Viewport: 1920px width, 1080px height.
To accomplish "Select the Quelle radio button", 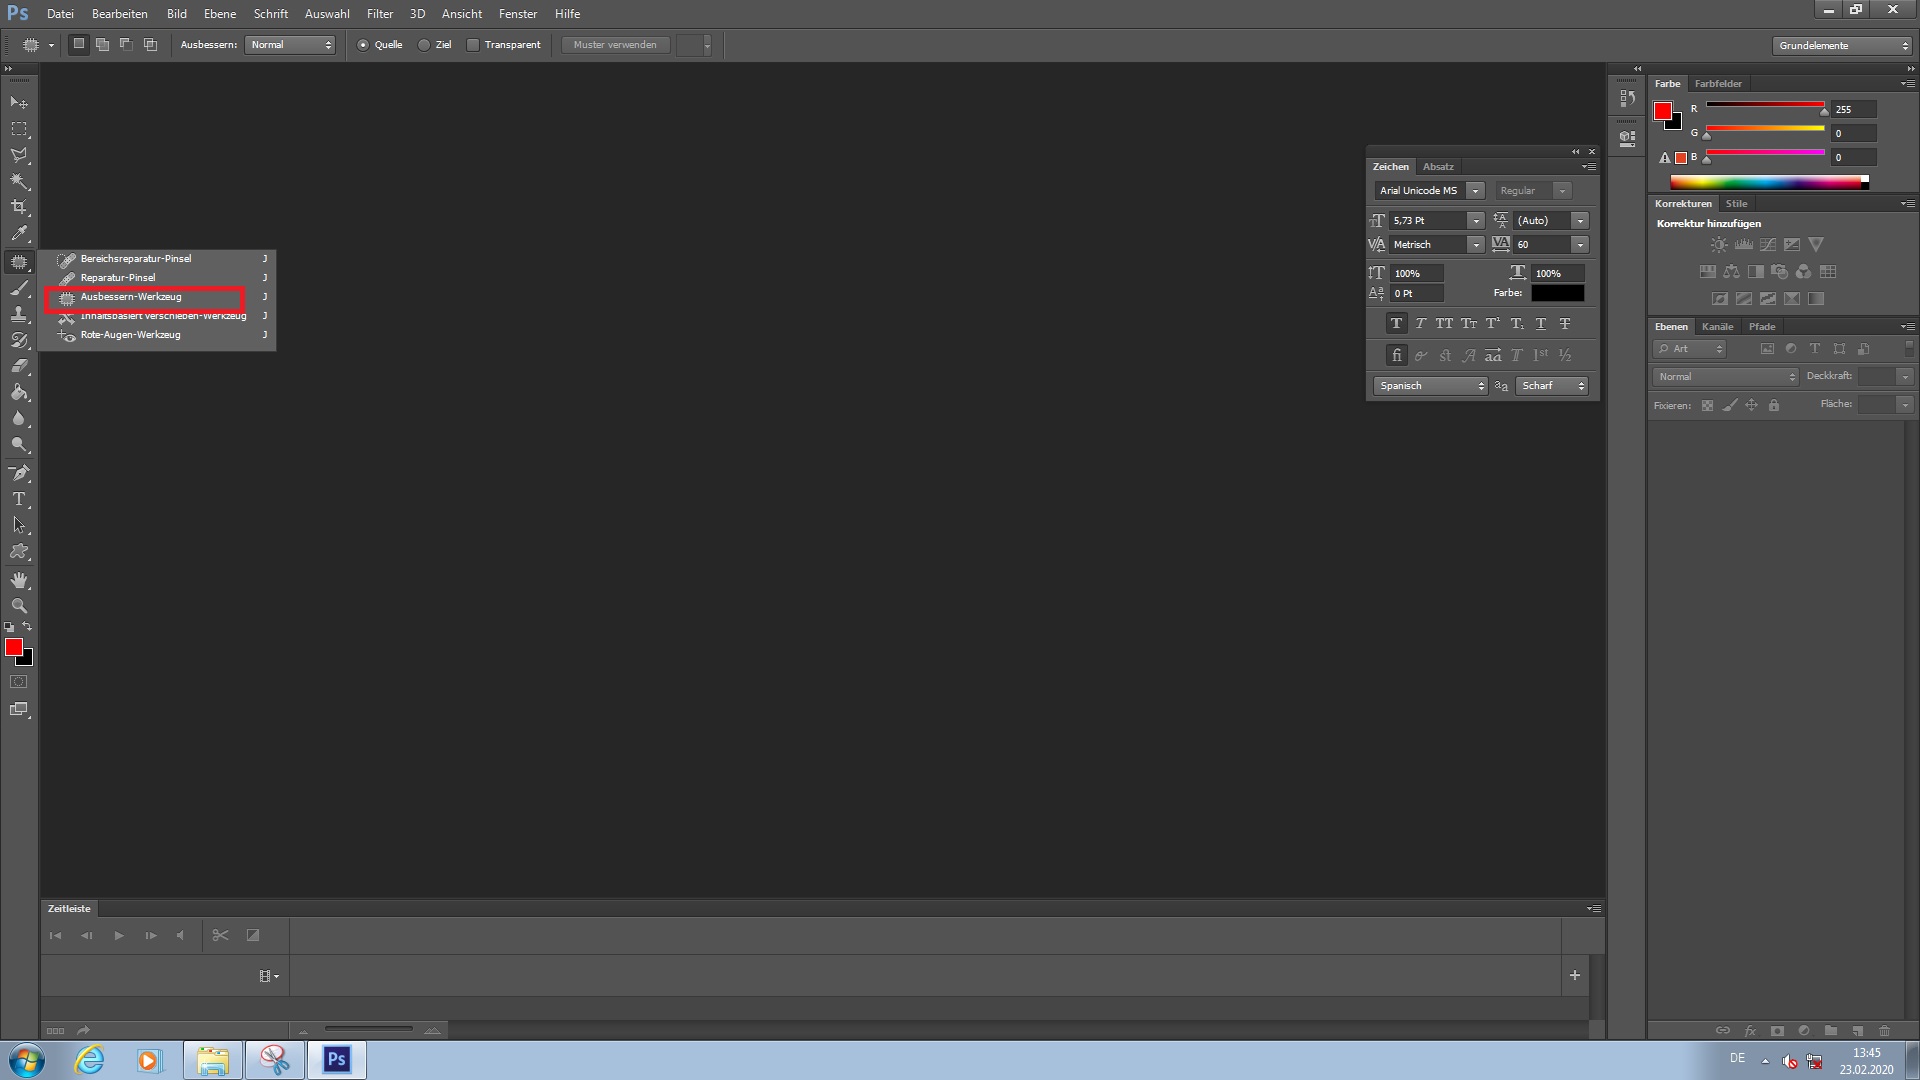I will coord(363,44).
